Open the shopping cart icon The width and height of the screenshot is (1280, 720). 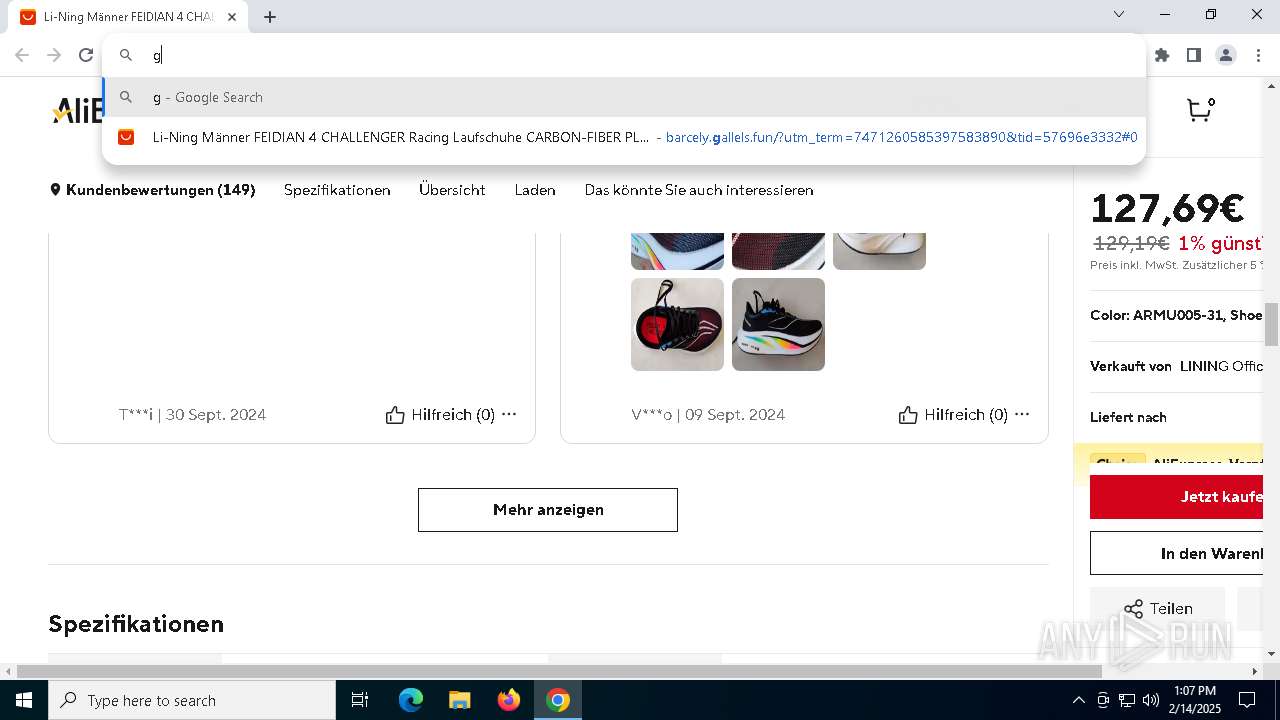coord(1200,109)
